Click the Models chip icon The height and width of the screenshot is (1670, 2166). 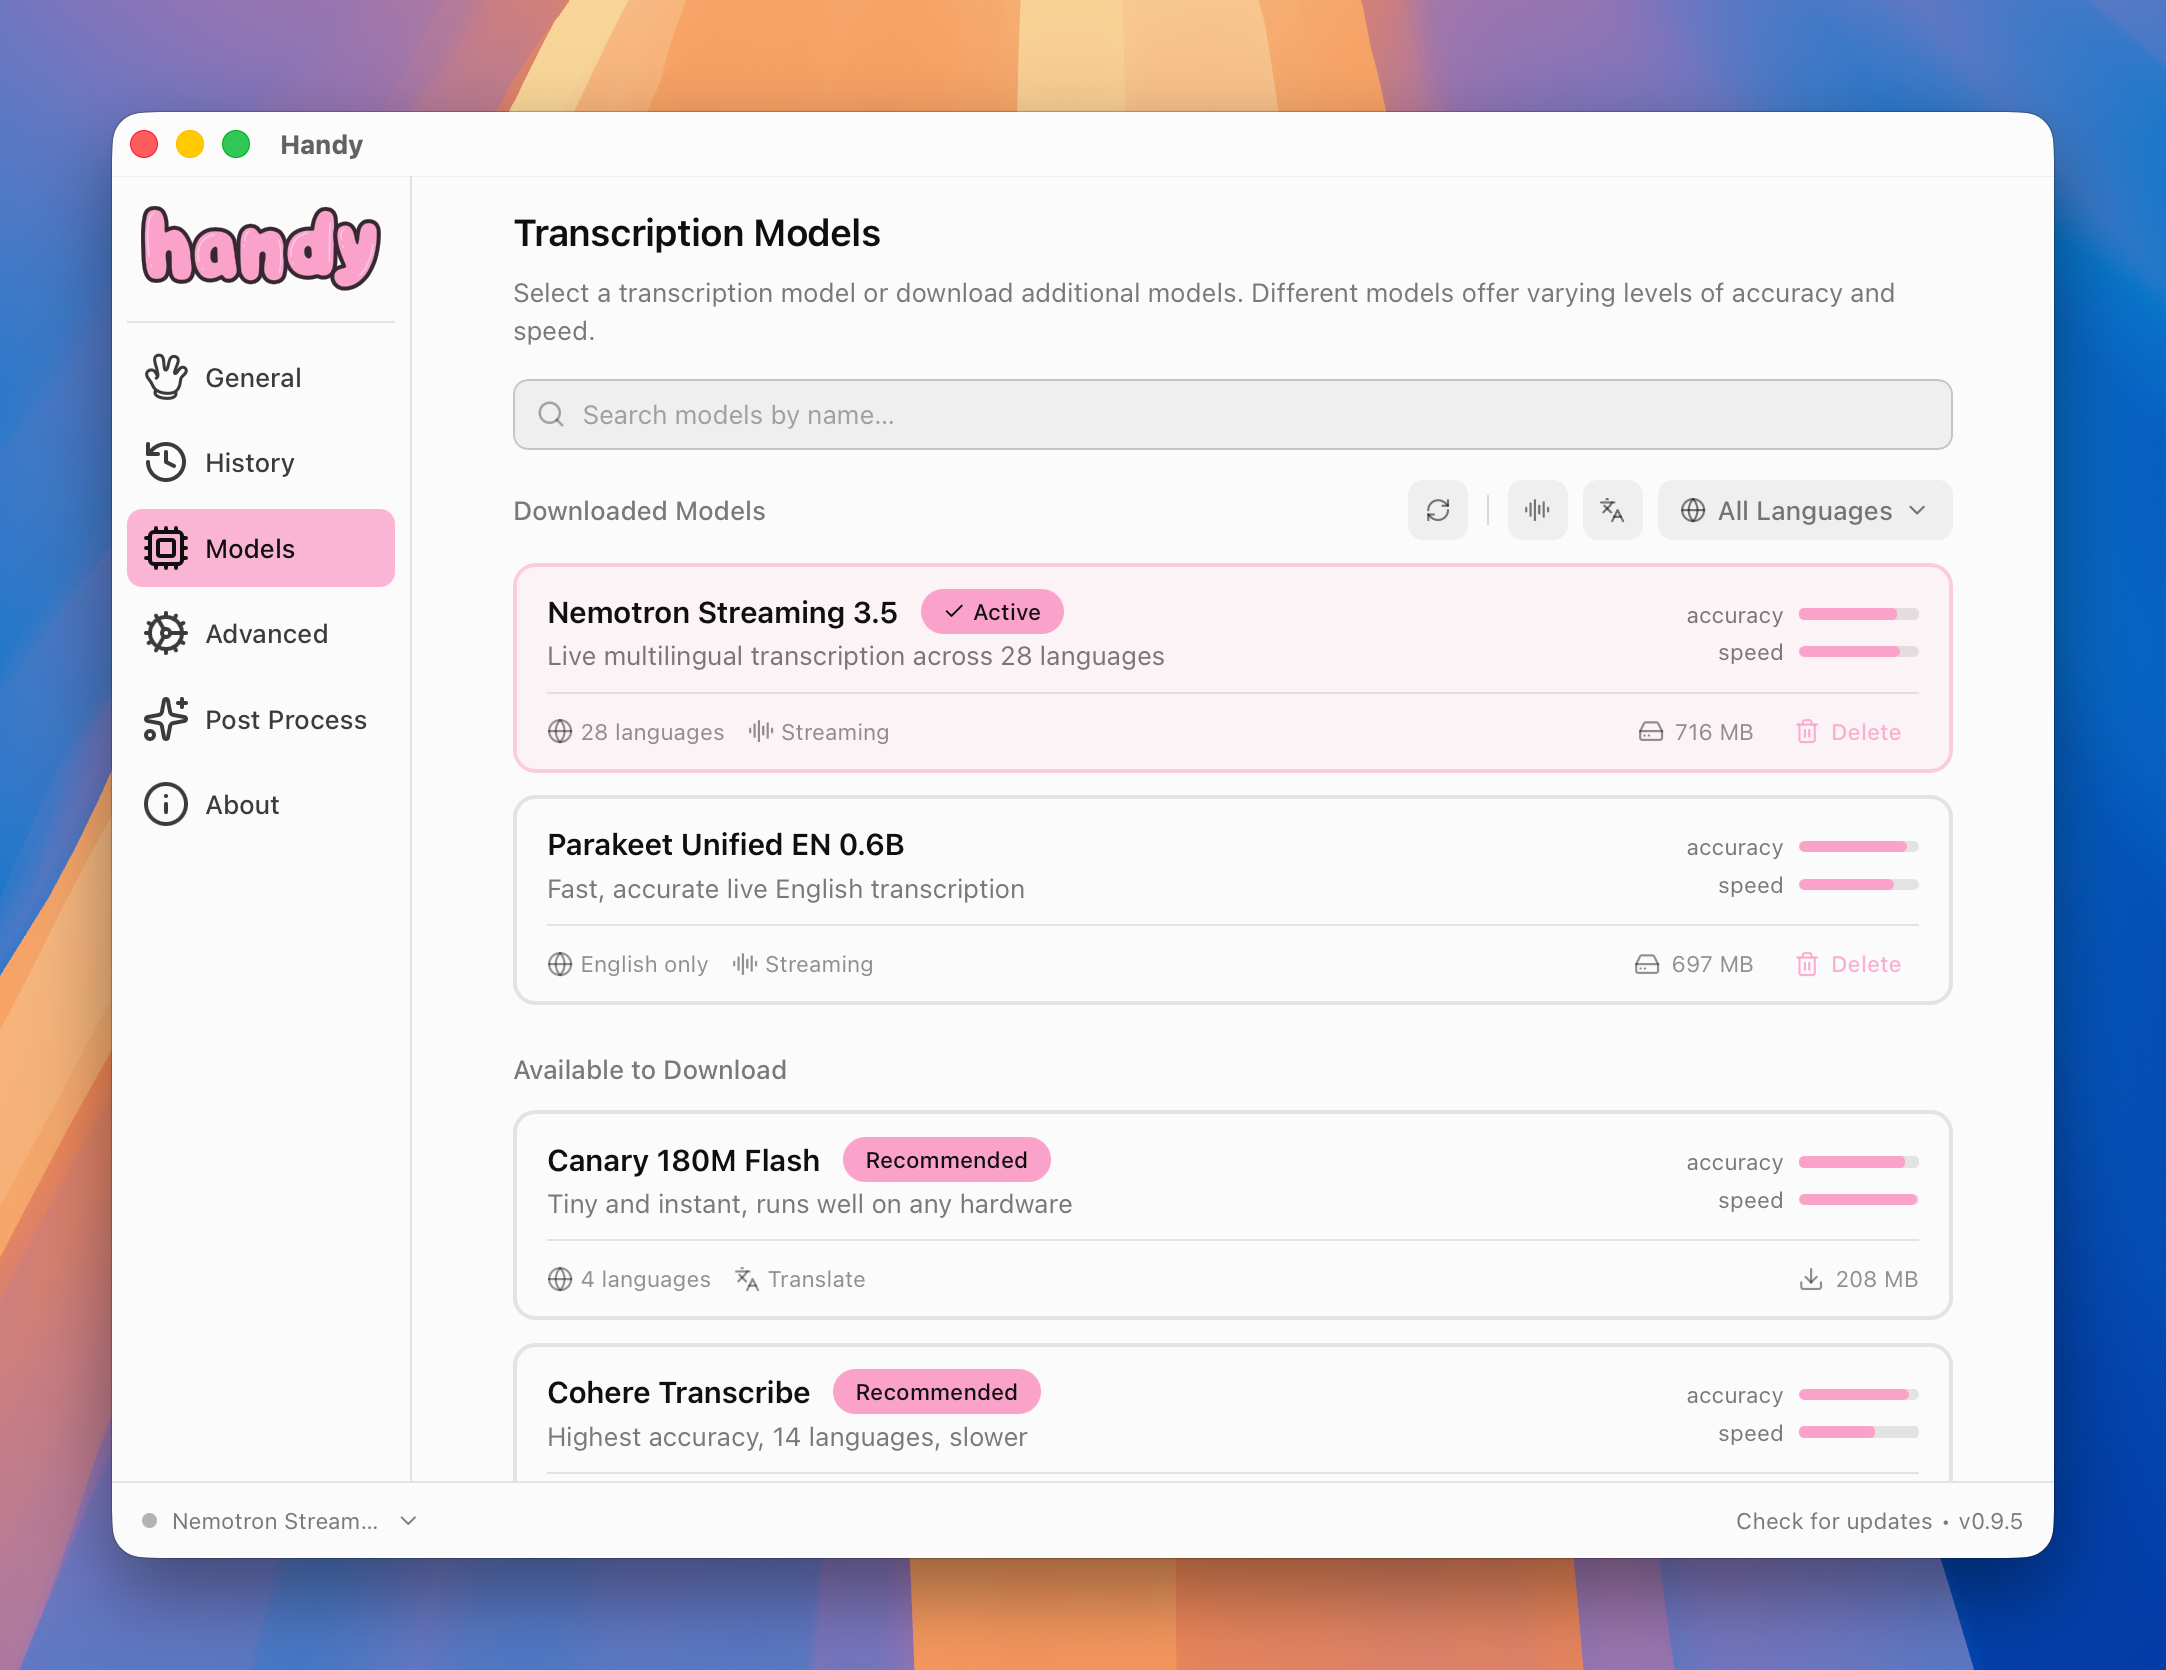click(166, 549)
